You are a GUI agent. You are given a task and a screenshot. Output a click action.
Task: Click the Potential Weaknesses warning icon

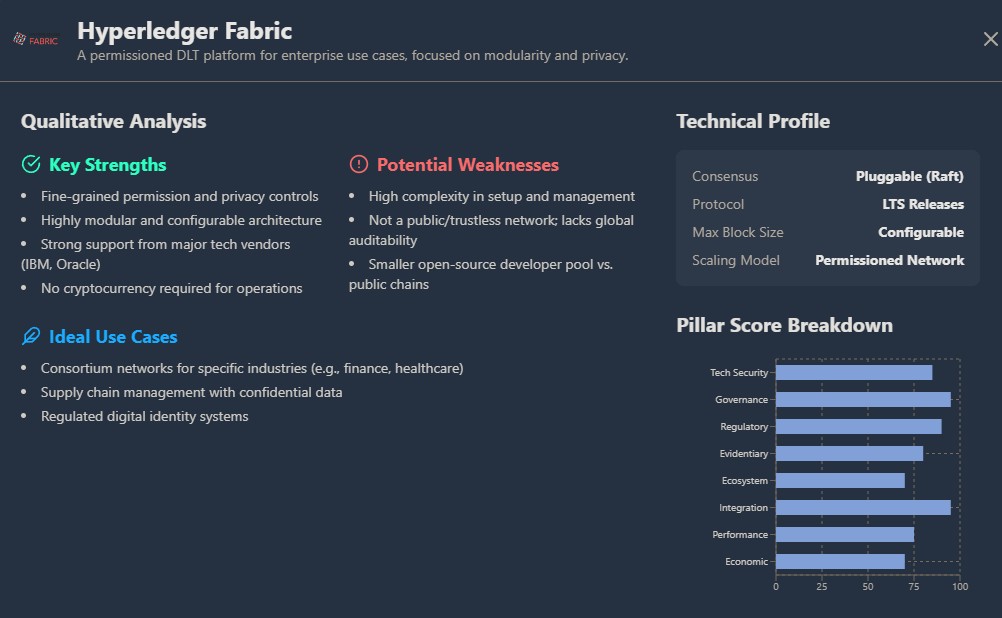click(359, 165)
